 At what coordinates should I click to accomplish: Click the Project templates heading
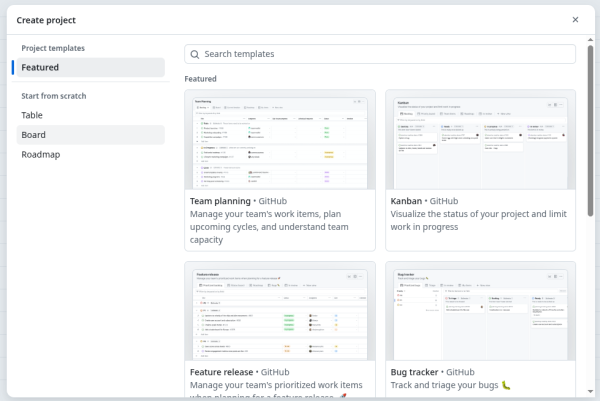point(53,48)
